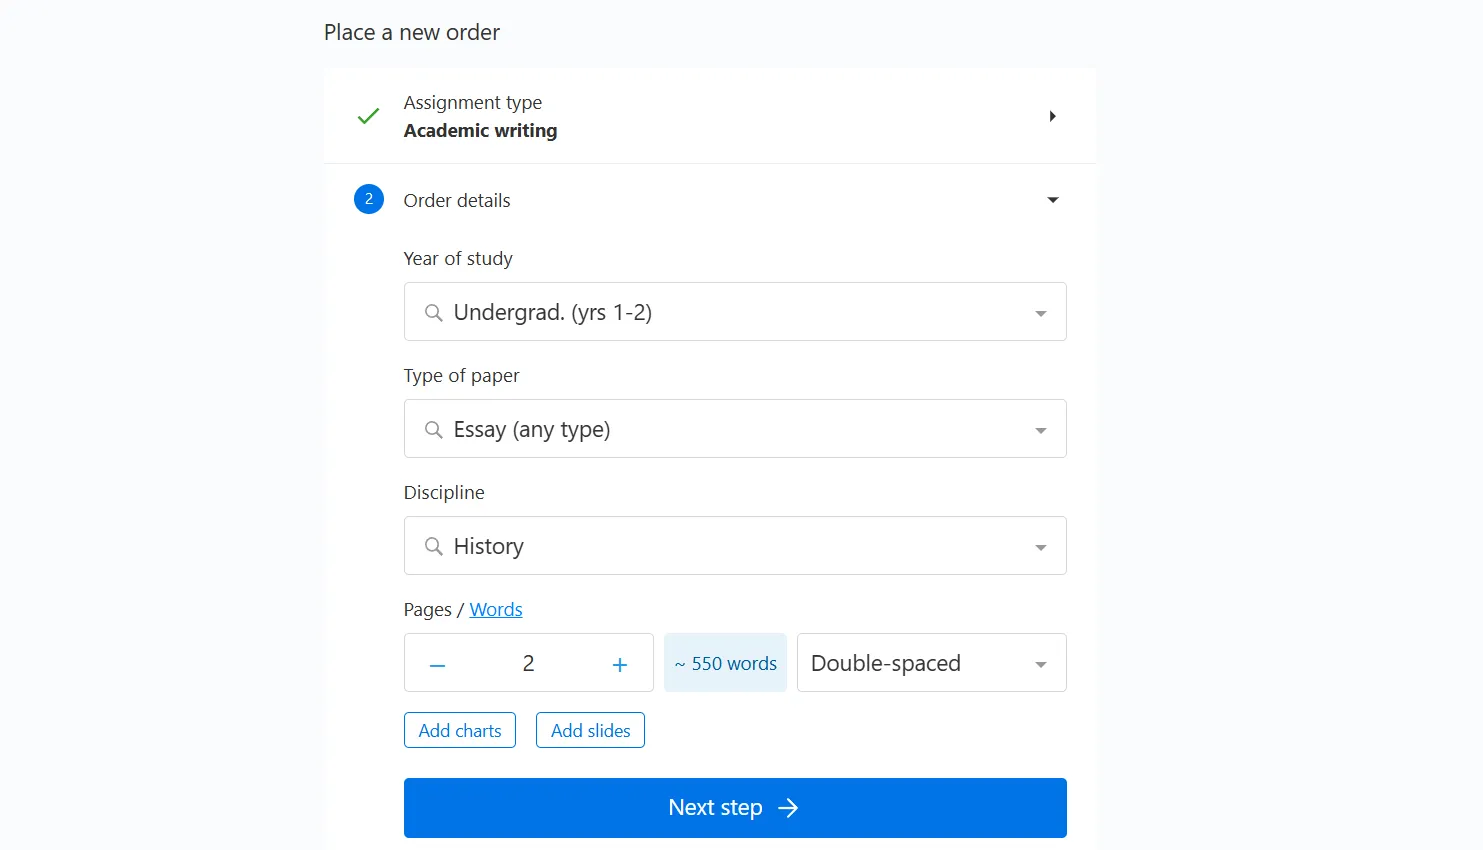Click the Academic writing section header
Viewport: 1483px width, 850px height.
coord(710,116)
